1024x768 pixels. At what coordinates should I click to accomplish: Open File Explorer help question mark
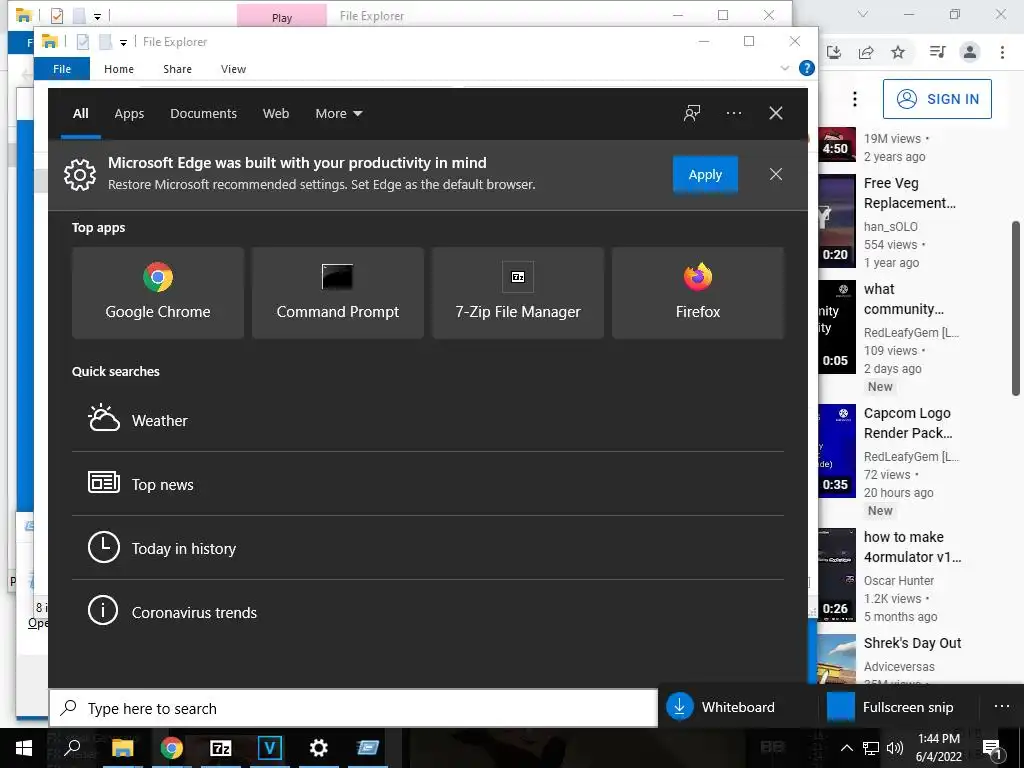coord(807,68)
